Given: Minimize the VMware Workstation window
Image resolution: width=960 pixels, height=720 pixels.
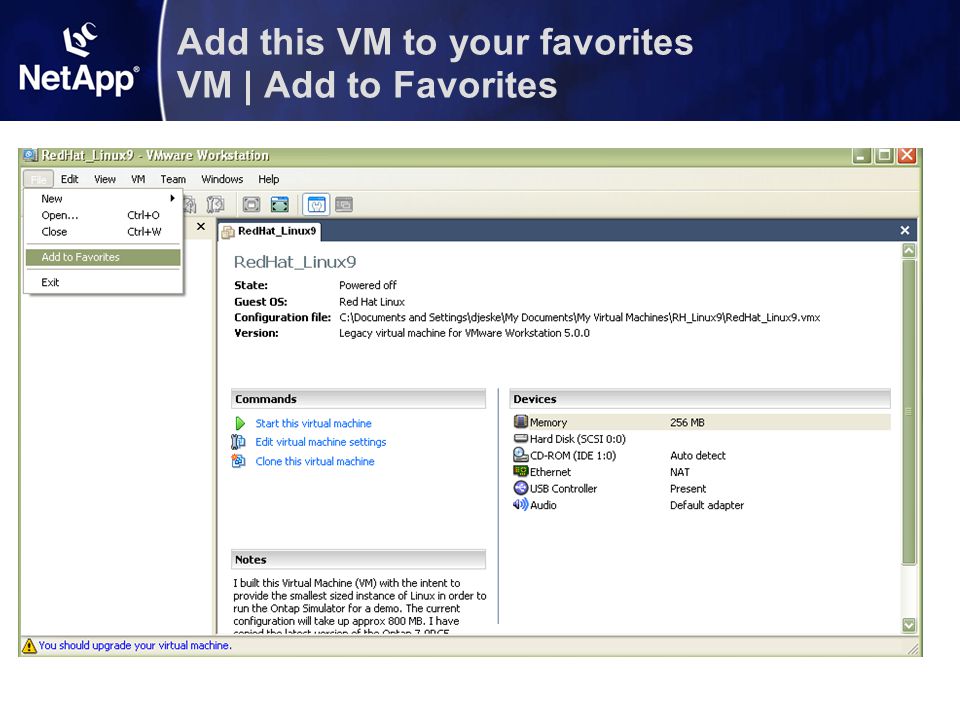Looking at the screenshot, I should (861, 156).
